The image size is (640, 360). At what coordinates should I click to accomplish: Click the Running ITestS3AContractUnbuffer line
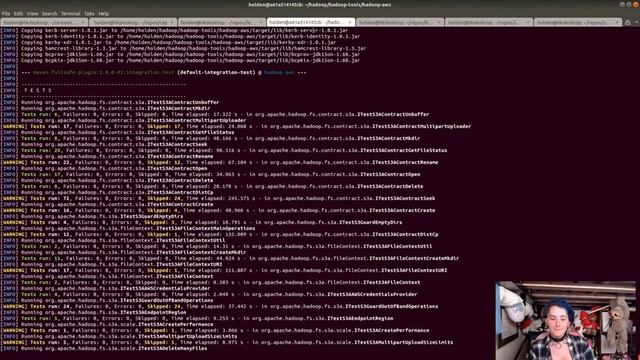(110, 102)
